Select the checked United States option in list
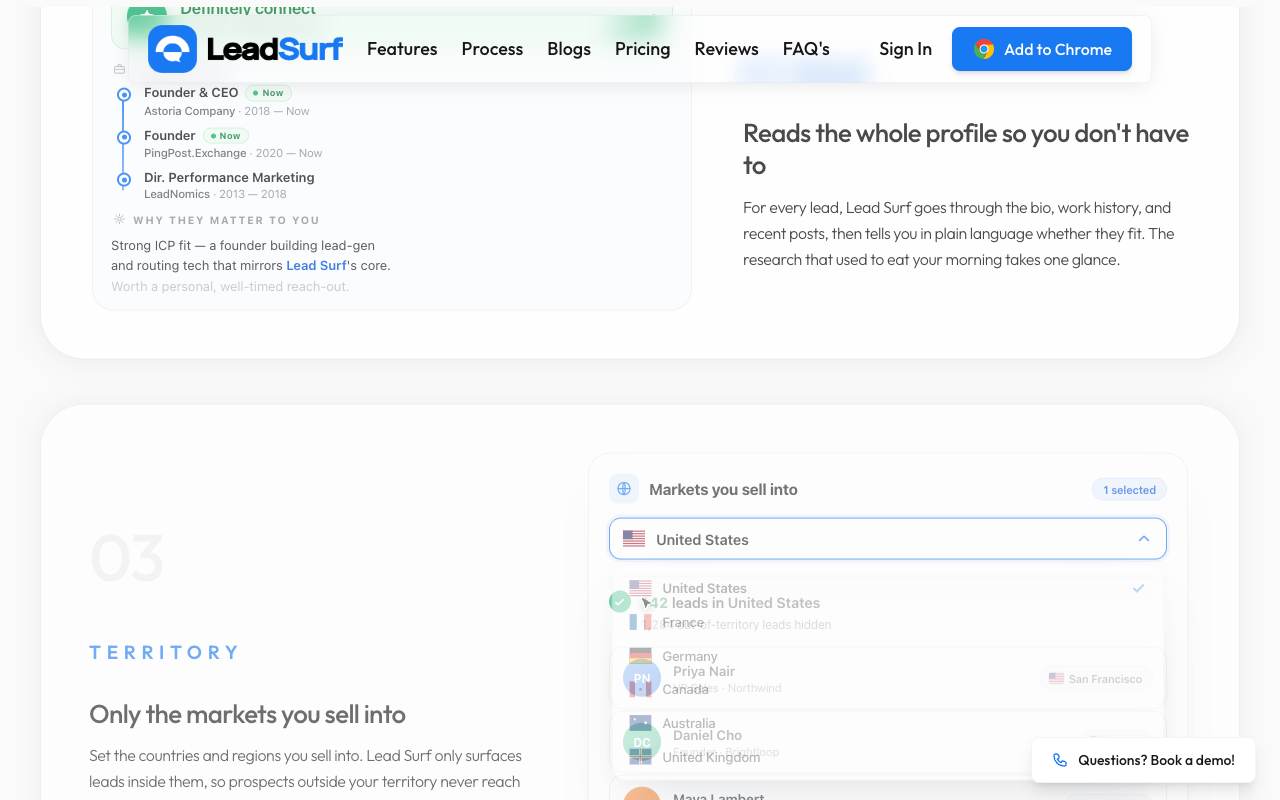This screenshot has height=800, width=1280. point(888,588)
